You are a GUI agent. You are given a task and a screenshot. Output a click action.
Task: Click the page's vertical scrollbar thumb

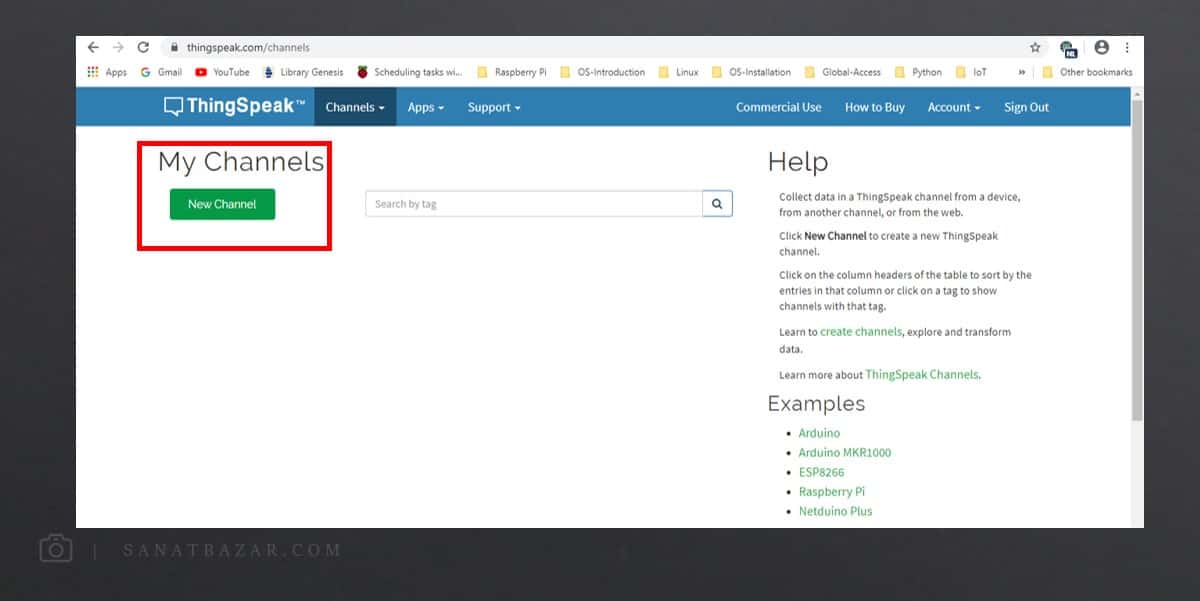click(1137, 260)
